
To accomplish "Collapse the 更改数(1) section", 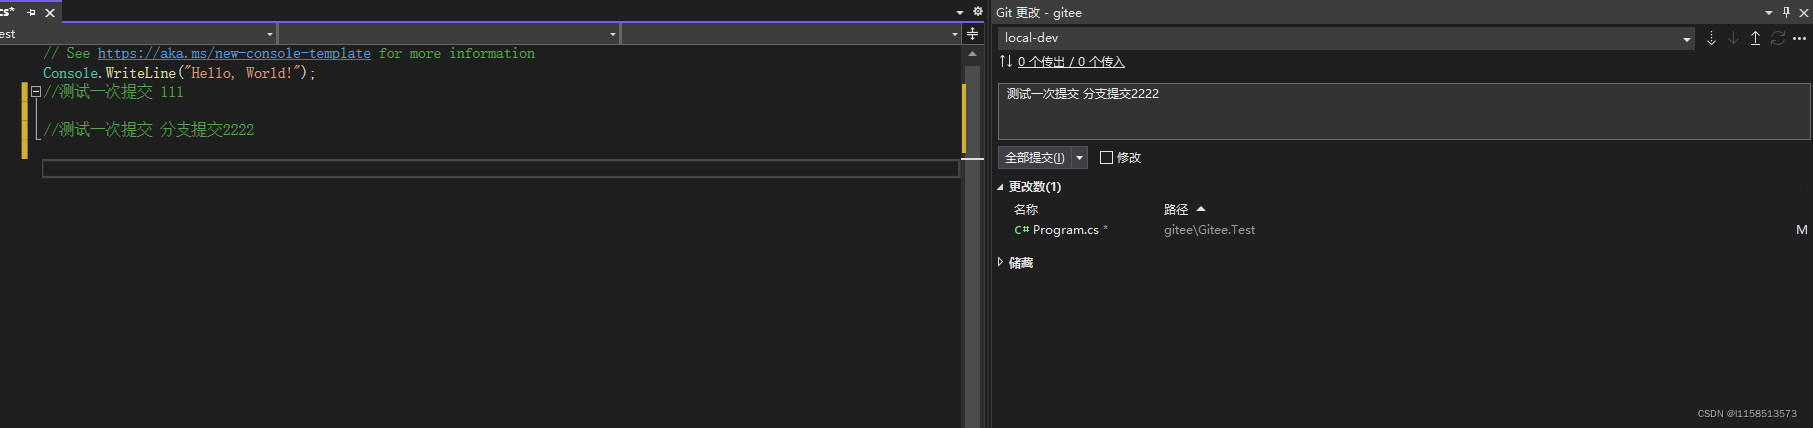I will tap(1000, 187).
